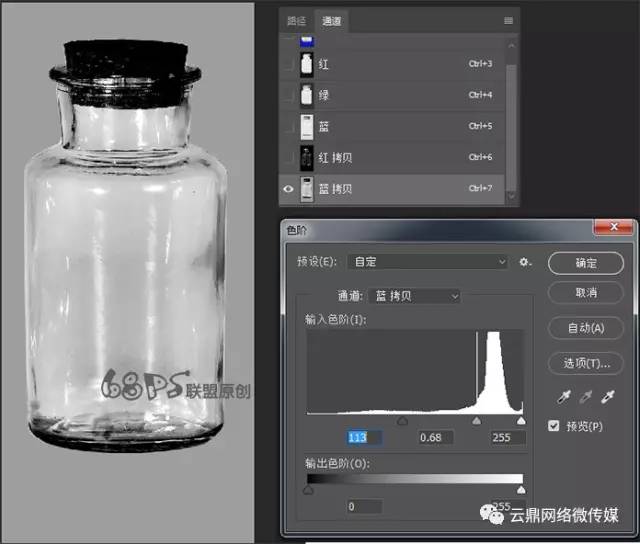Screen dimensions: 640x544
Task: Hide the 蓝 拷贝 channel via eye icon
Action: pyautogui.click(x=288, y=188)
